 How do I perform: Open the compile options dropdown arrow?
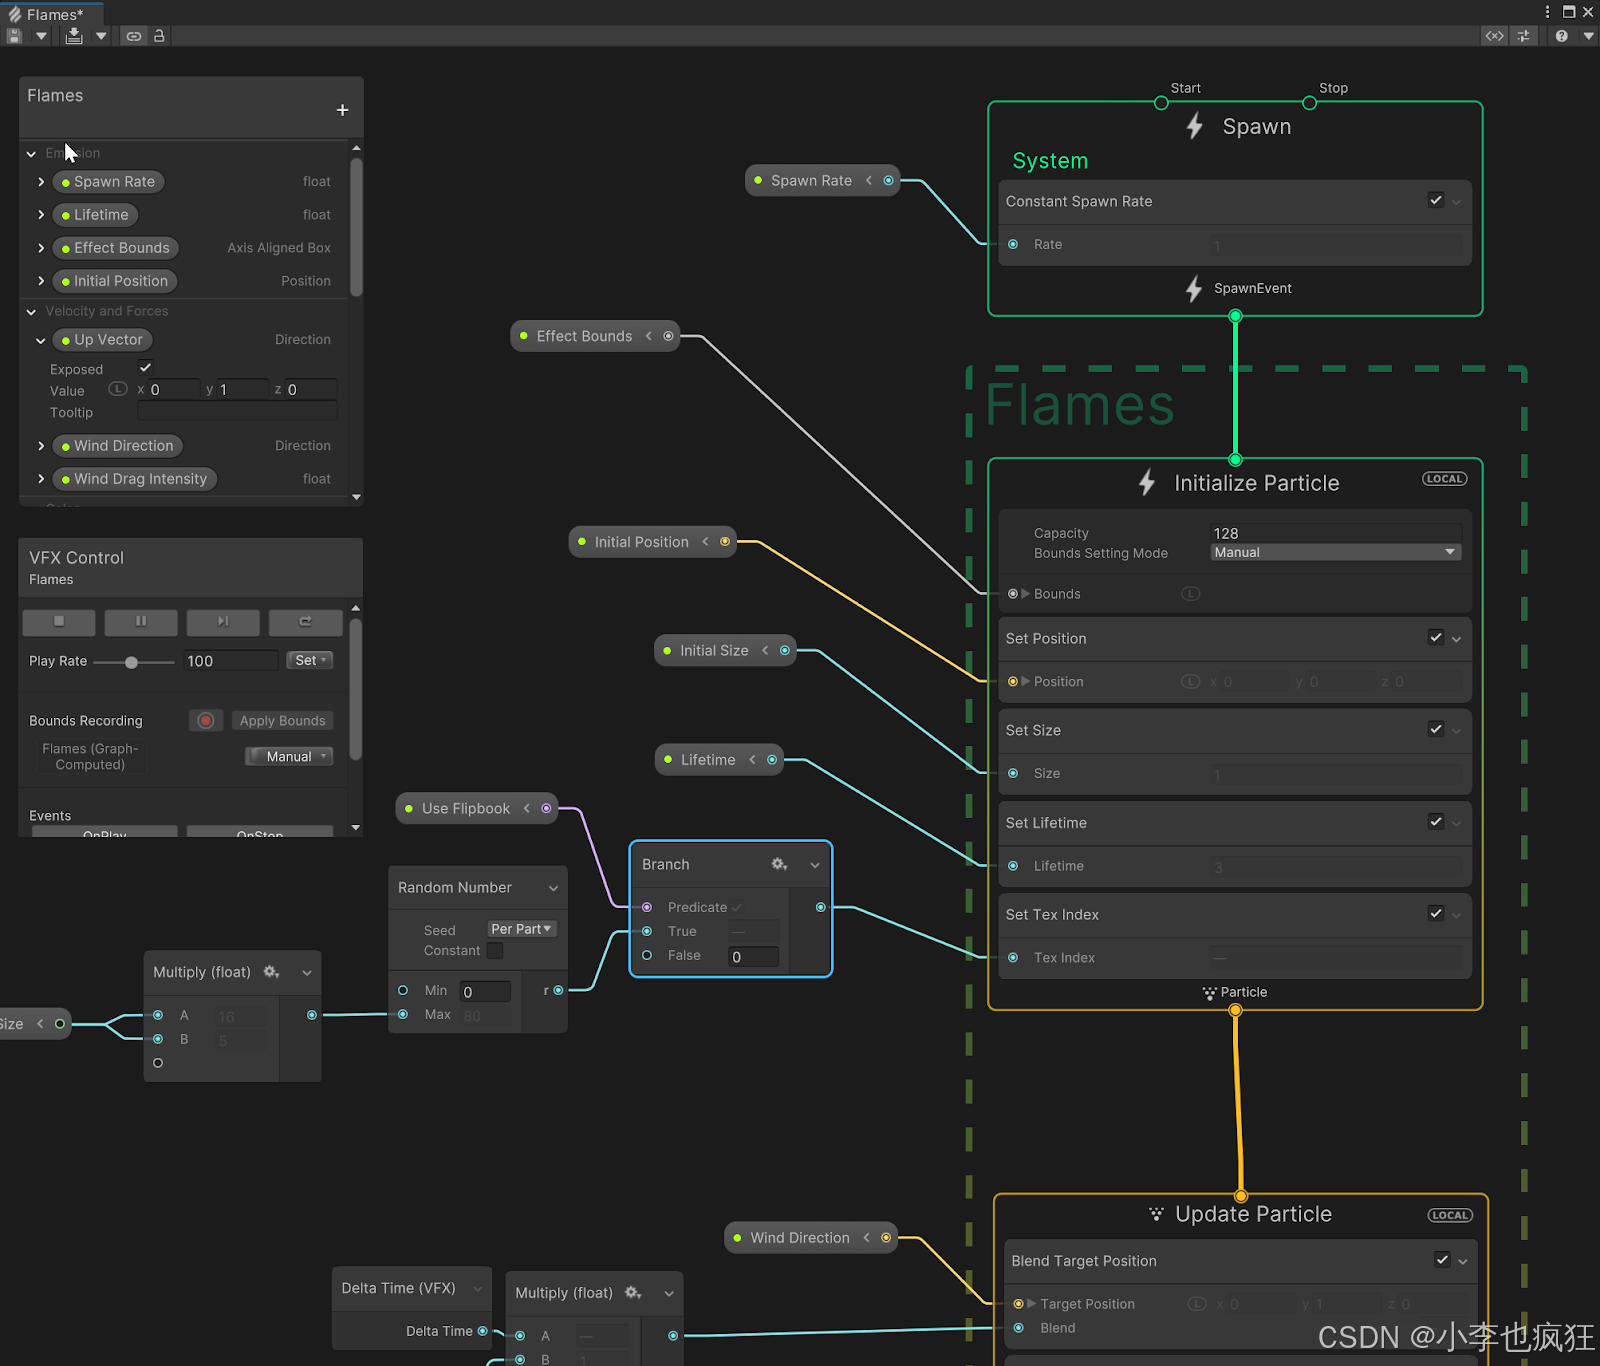tap(101, 36)
